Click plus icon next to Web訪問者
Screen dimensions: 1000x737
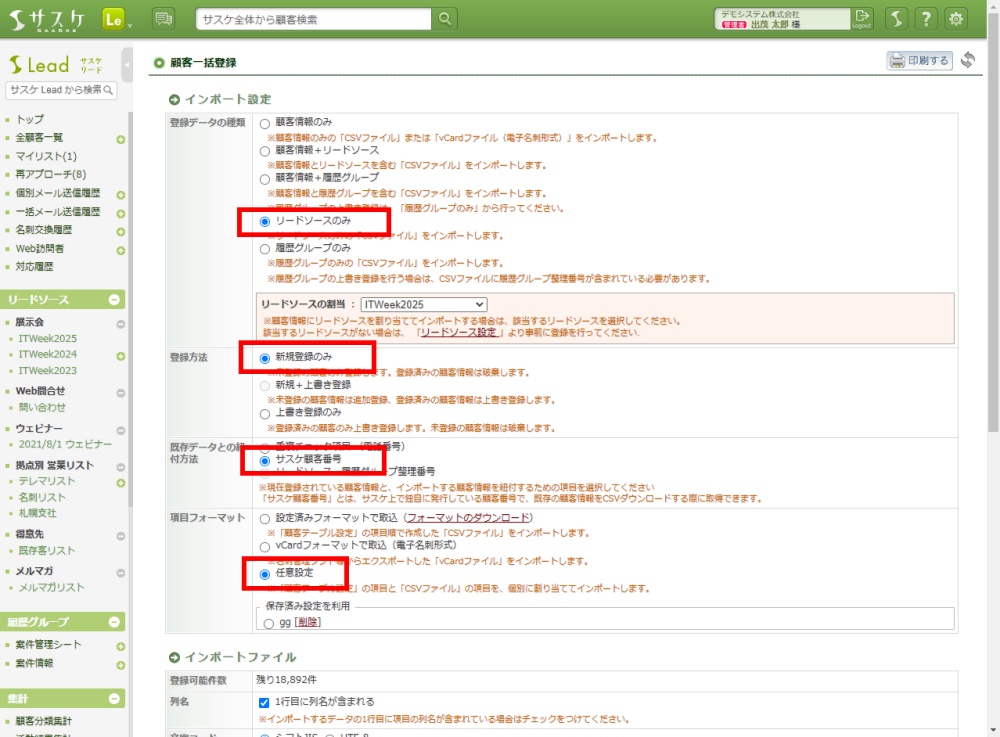pos(121,250)
